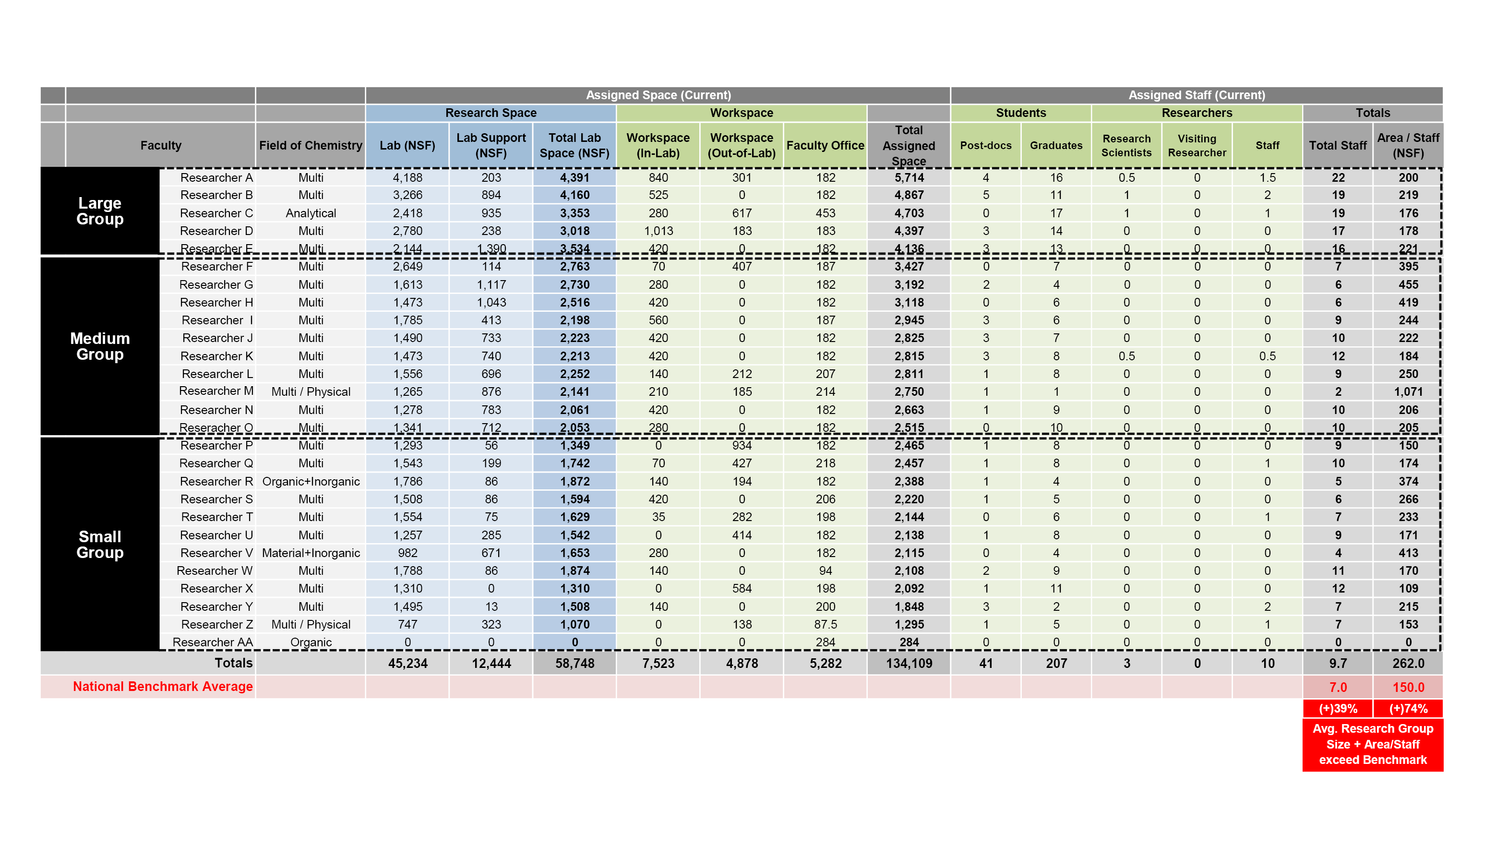1496x841 pixels.
Task: Click the graduates total "207"
Action: click(x=1056, y=663)
